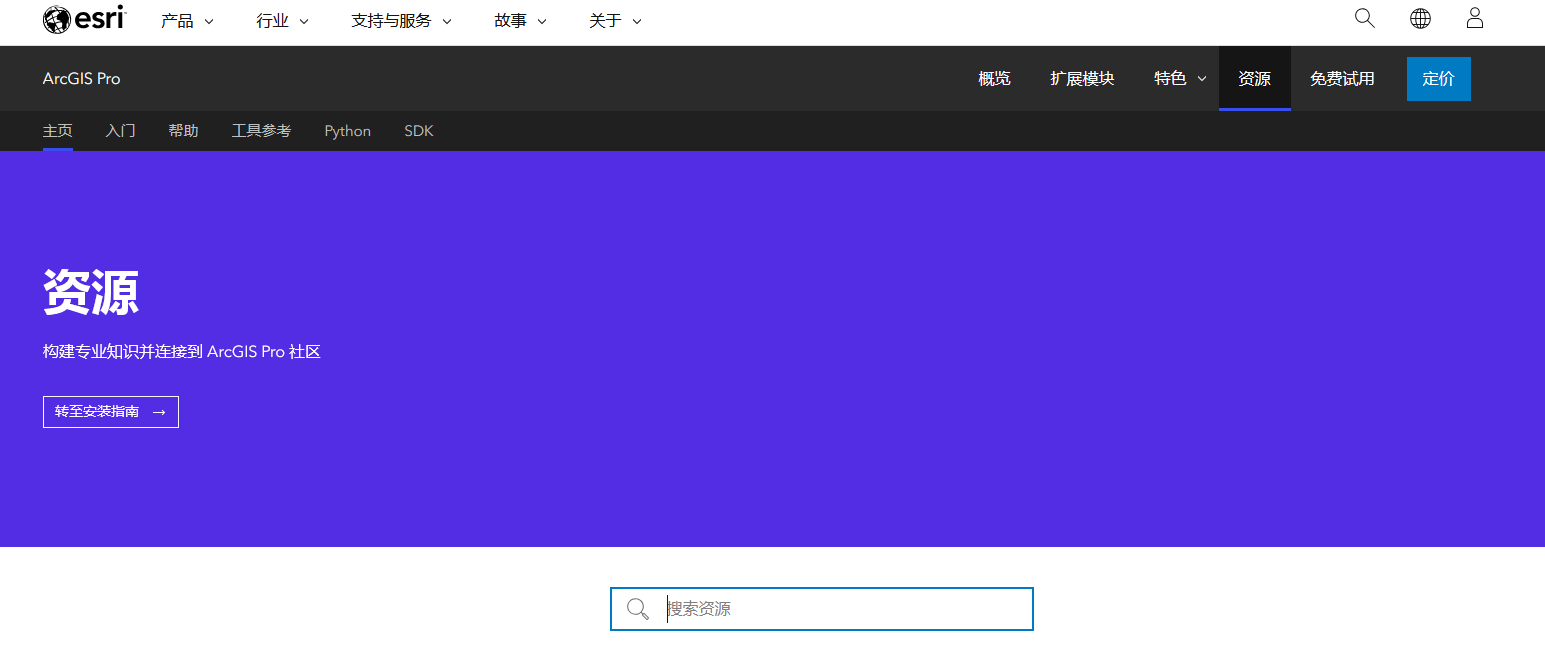Screen dimensions: 1545x666
Task: Click the 转至安装指南 button
Action: (x=110, y=411)
